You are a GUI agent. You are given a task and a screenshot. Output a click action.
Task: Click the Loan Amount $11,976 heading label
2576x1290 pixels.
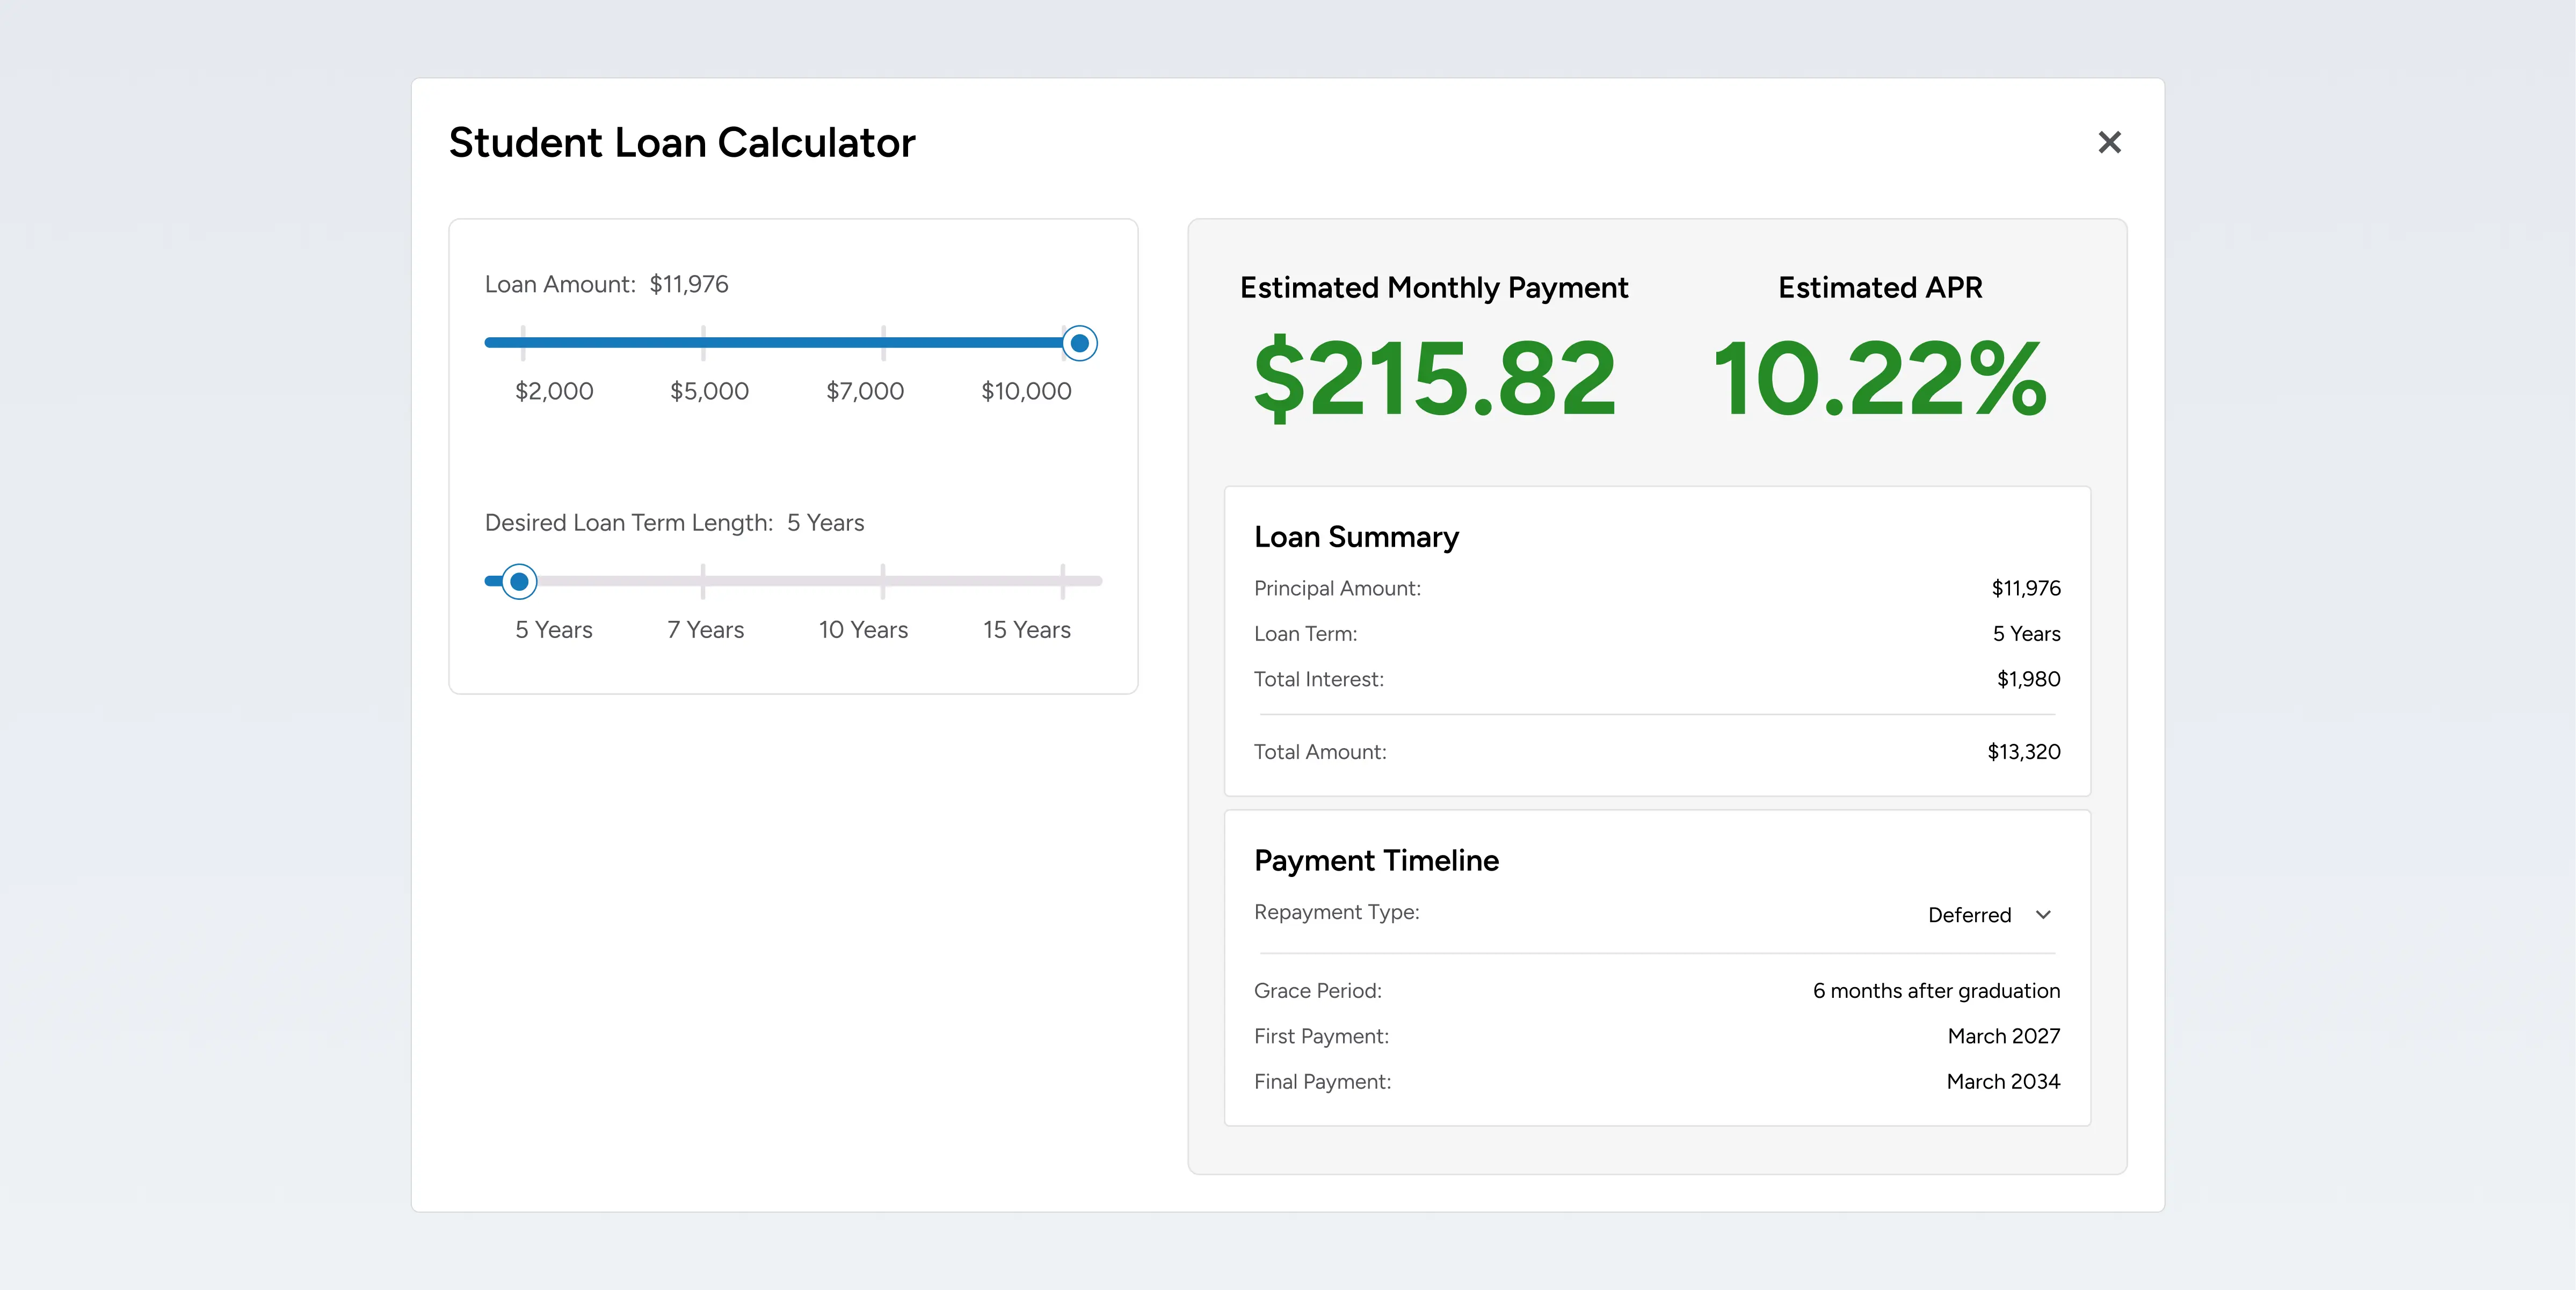tap(606, 284)
